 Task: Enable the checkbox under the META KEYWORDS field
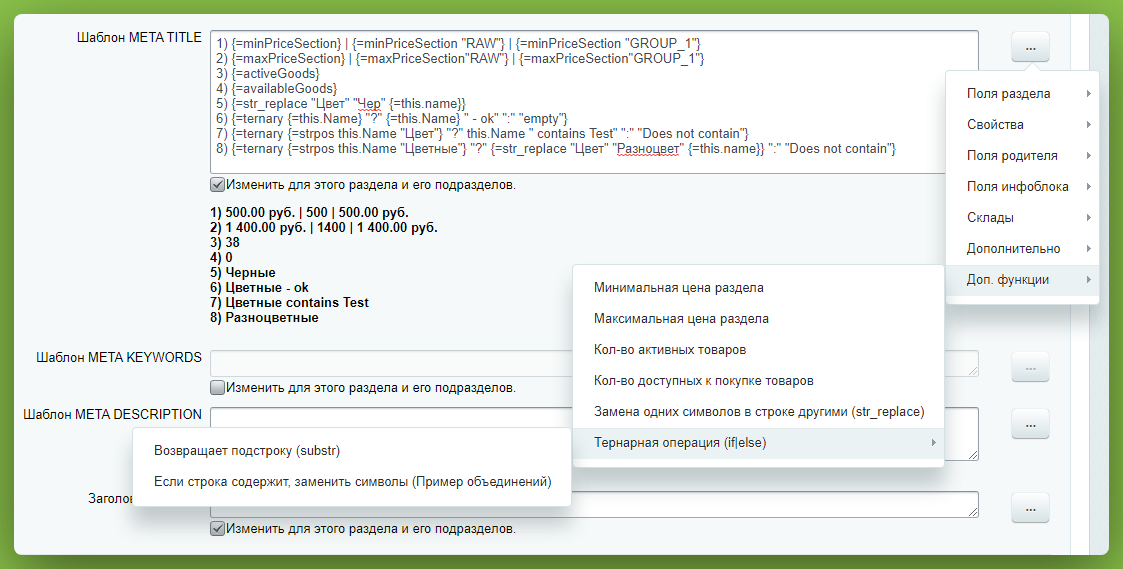pyautogui.click(x=218, y=388)
